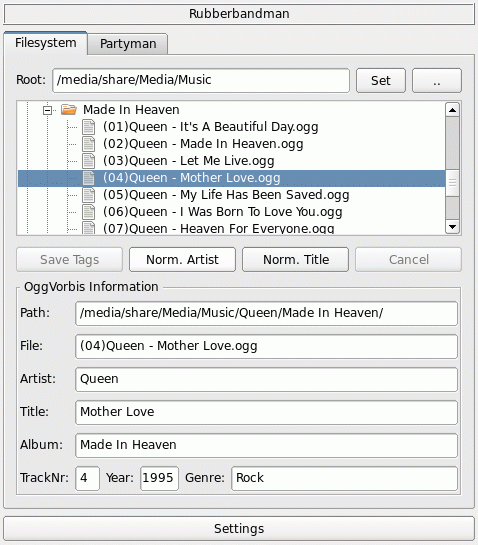Screen dimensions: 478x545
Task: Click into the Path field
Action: (x=266, y=314)
